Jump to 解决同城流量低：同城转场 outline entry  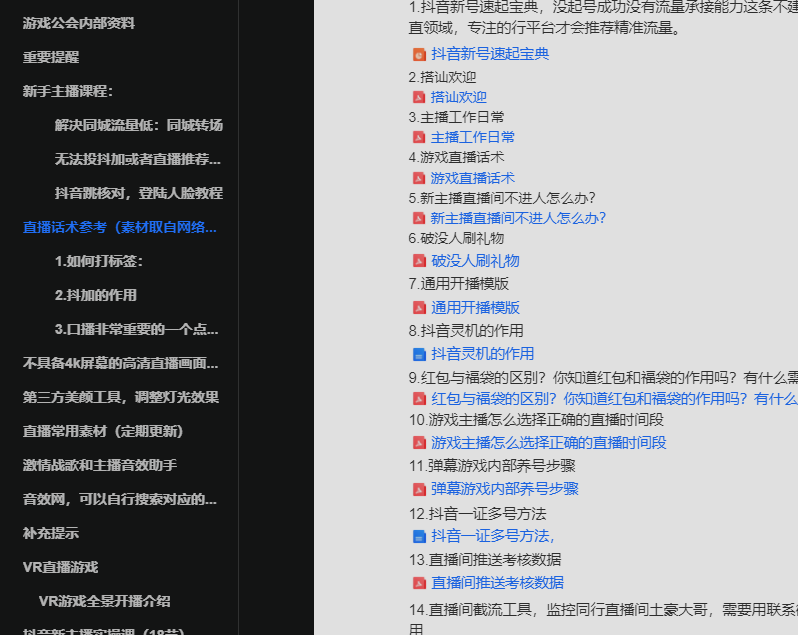(x=139, y=125)
